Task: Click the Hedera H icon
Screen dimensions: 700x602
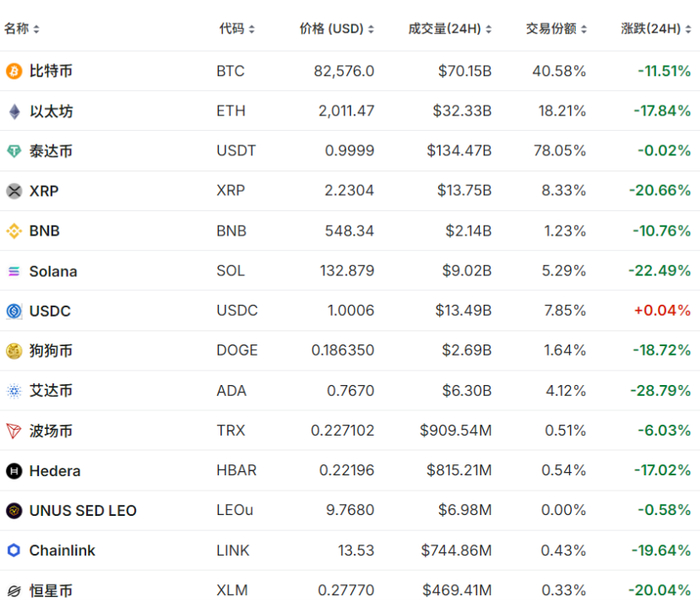Action: pos(14,471)
